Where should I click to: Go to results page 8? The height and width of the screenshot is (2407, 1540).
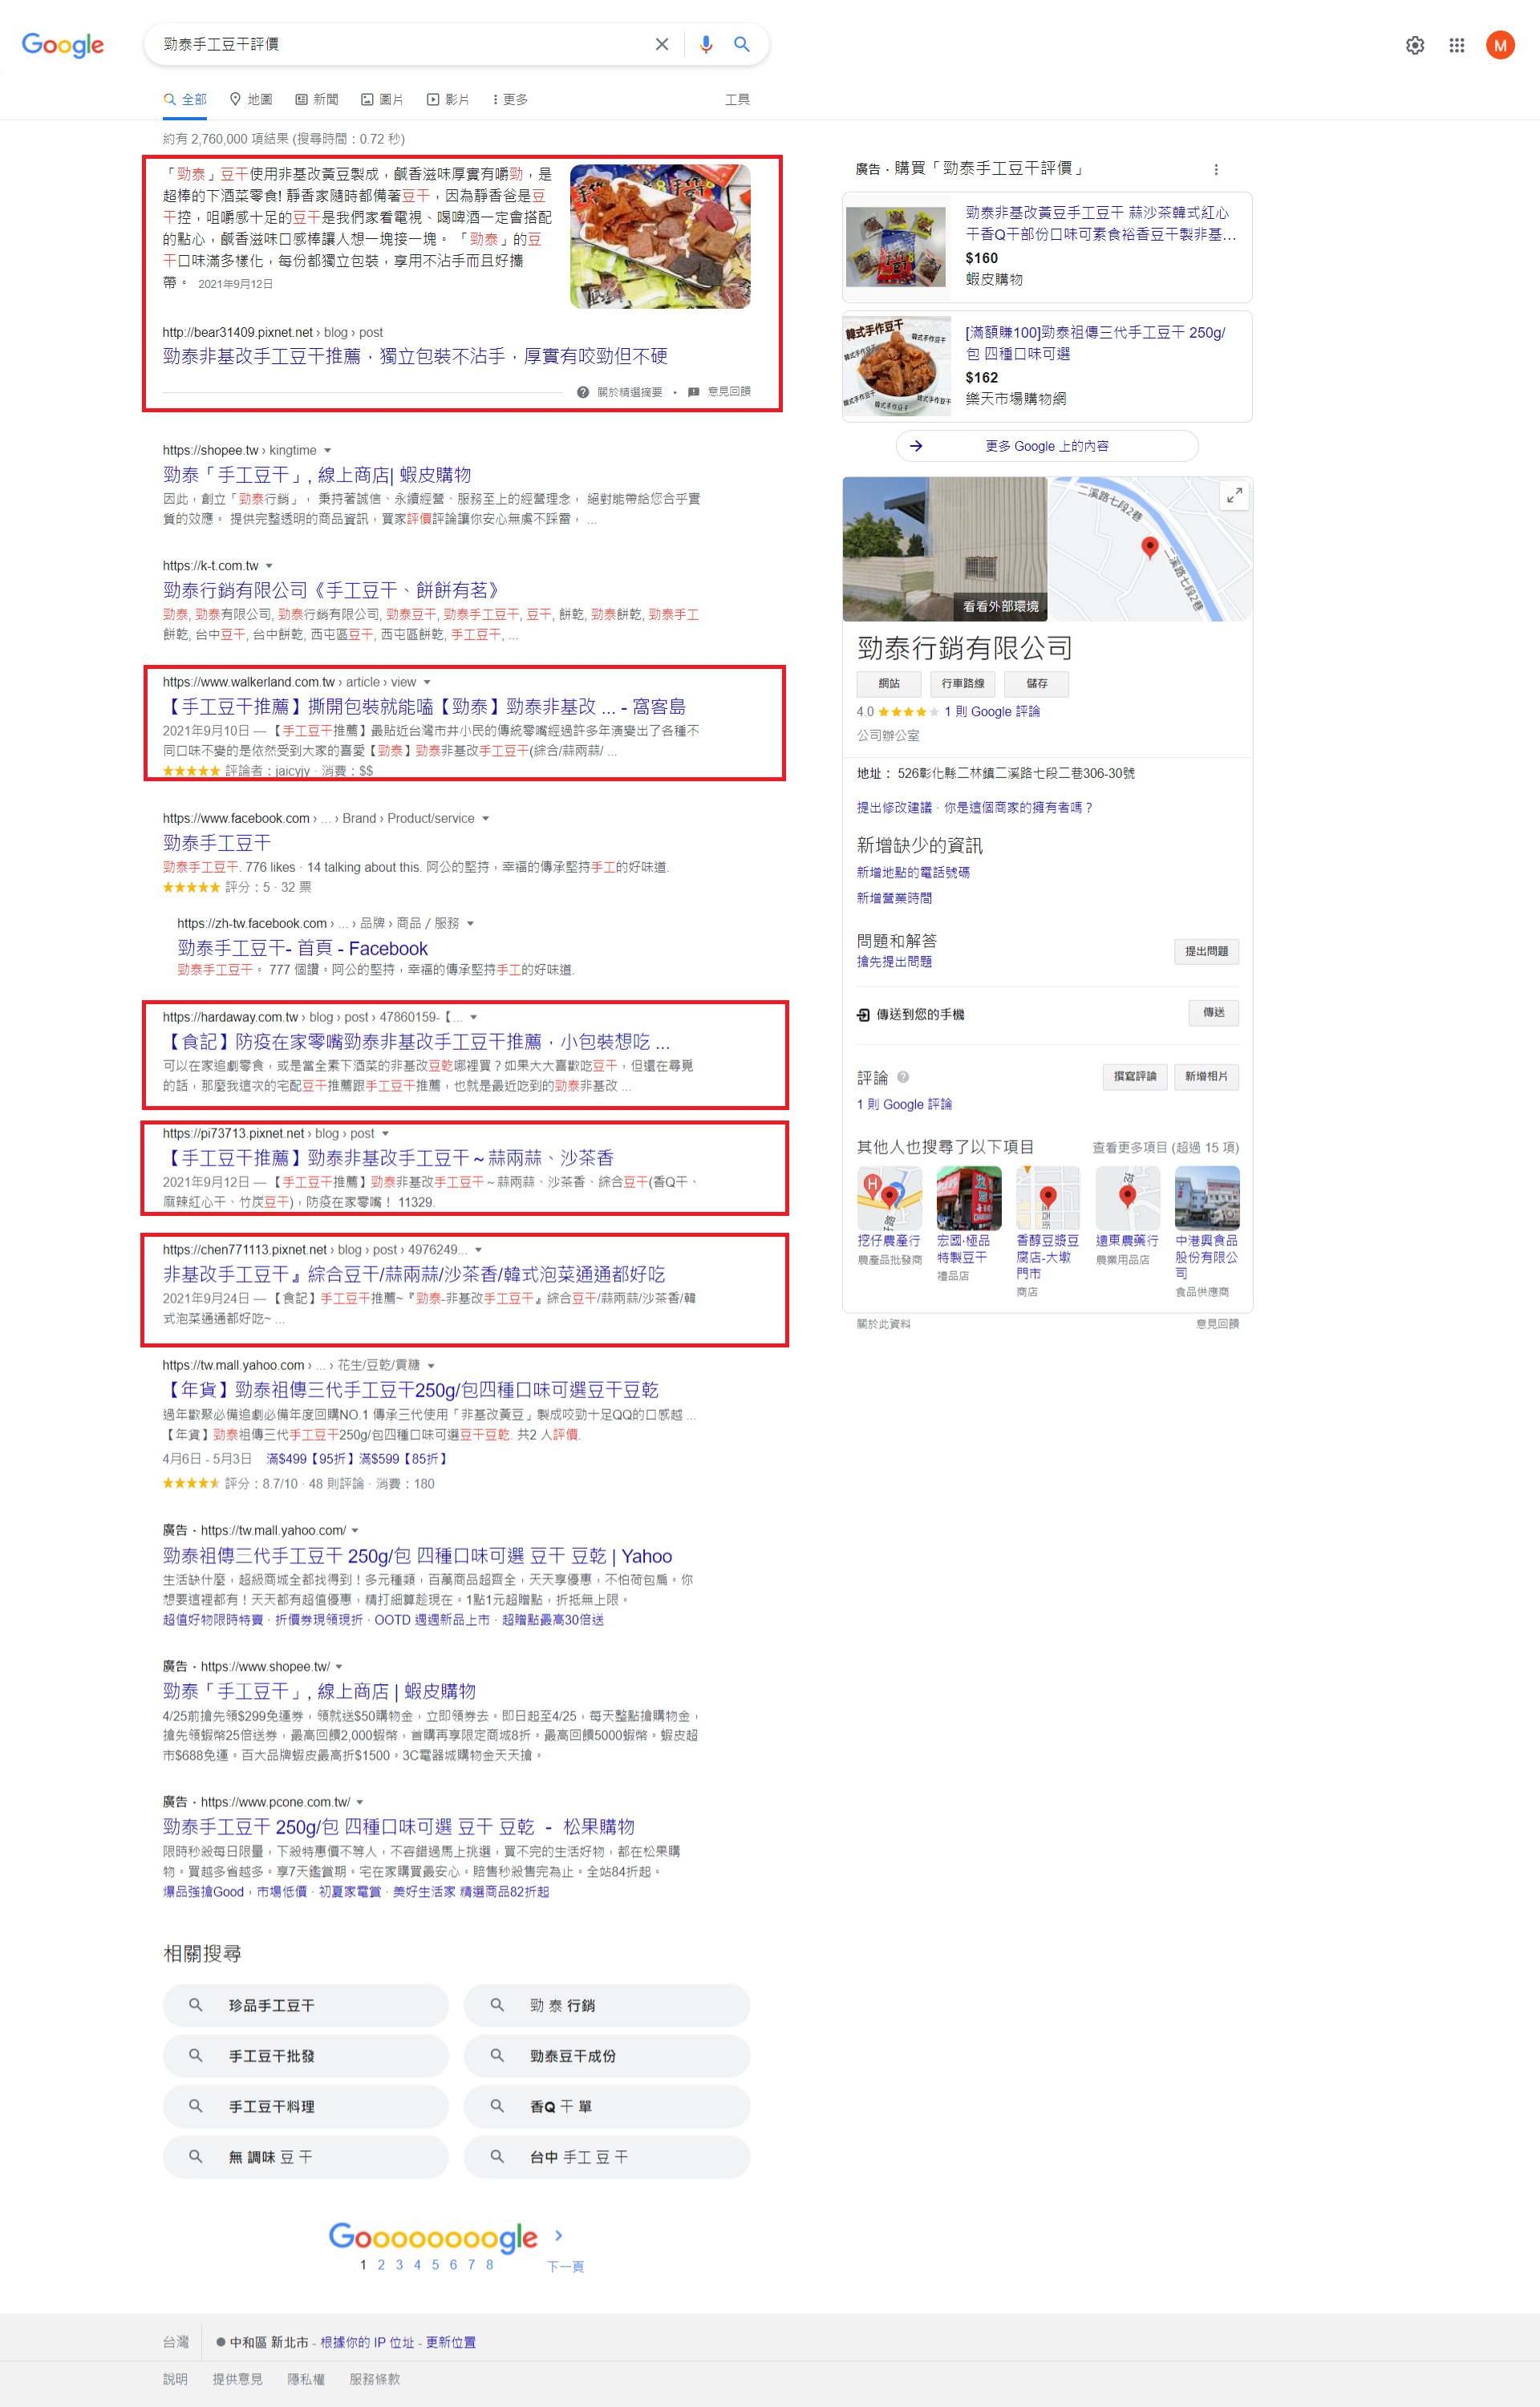[489, 2264]
